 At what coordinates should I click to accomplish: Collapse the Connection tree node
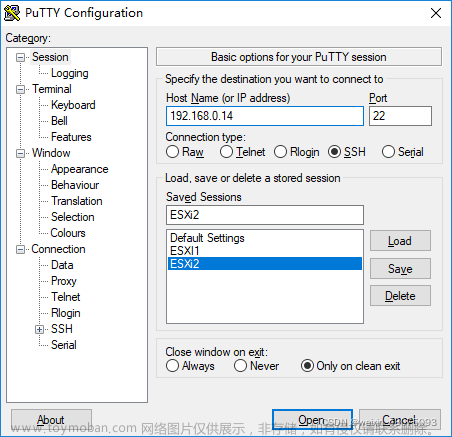click(21, 250)
